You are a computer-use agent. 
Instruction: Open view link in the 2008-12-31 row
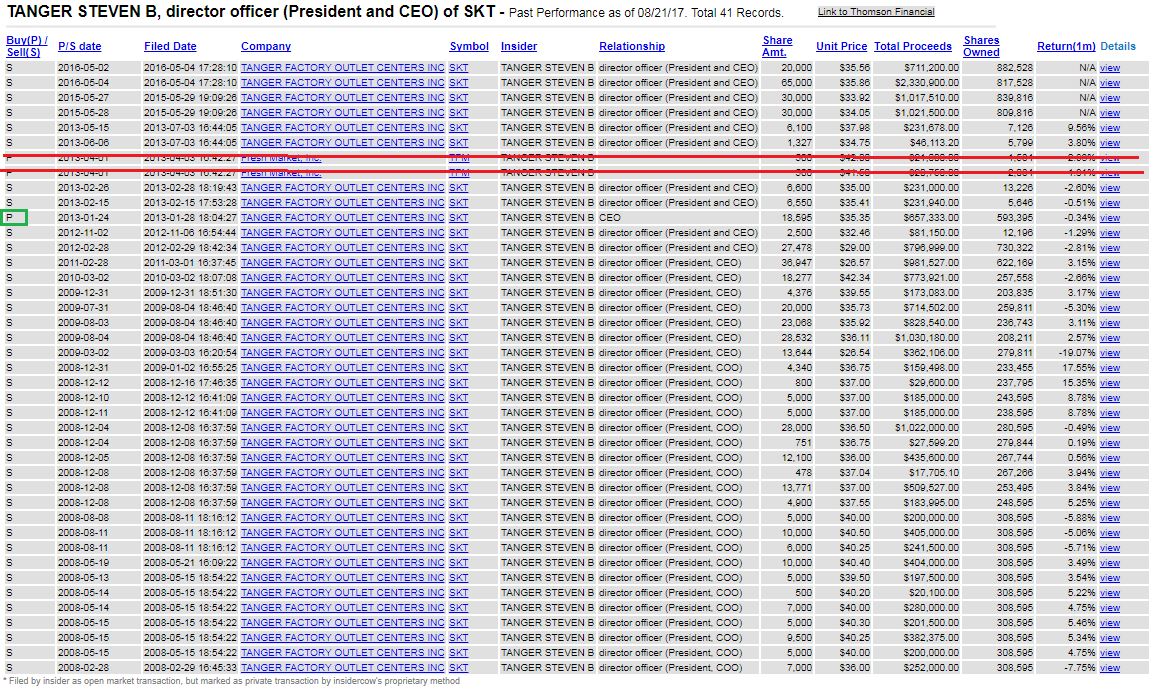[1109, 367]
